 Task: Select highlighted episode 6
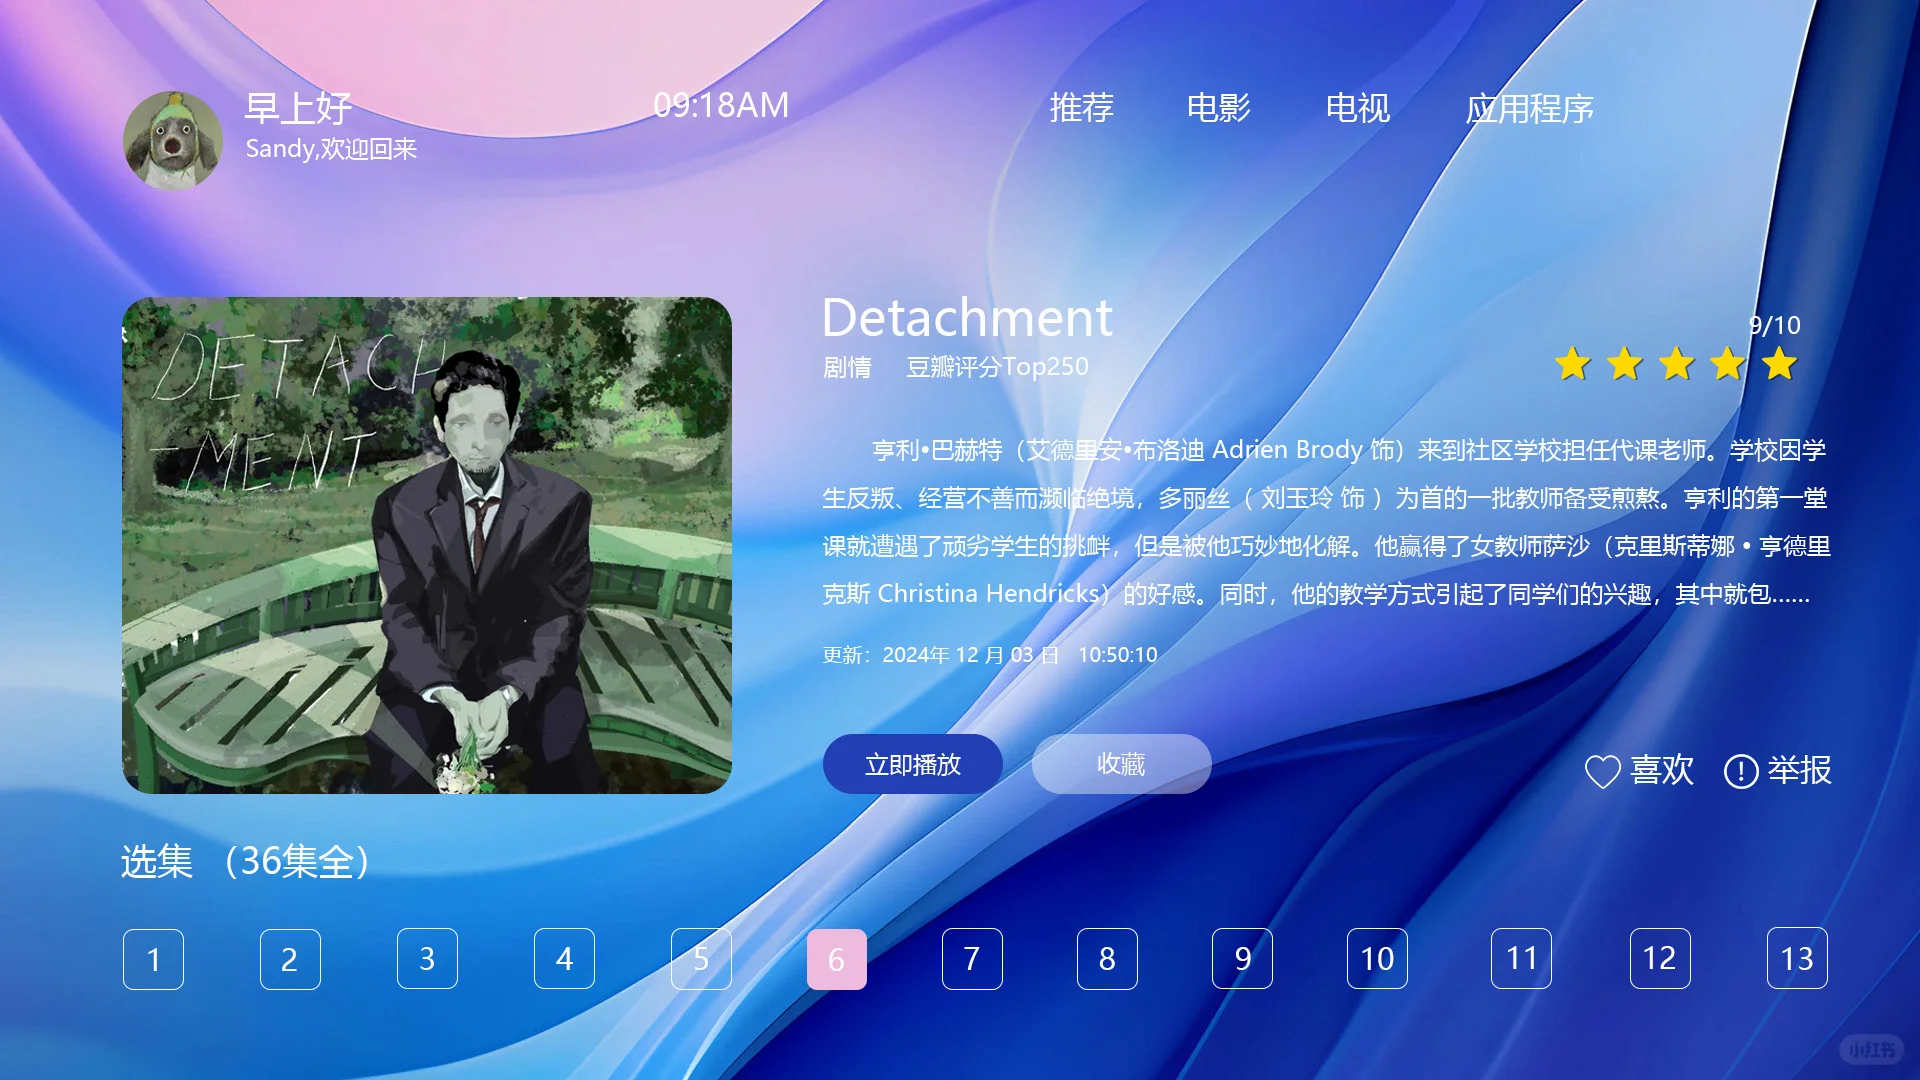tap(836, 959)
